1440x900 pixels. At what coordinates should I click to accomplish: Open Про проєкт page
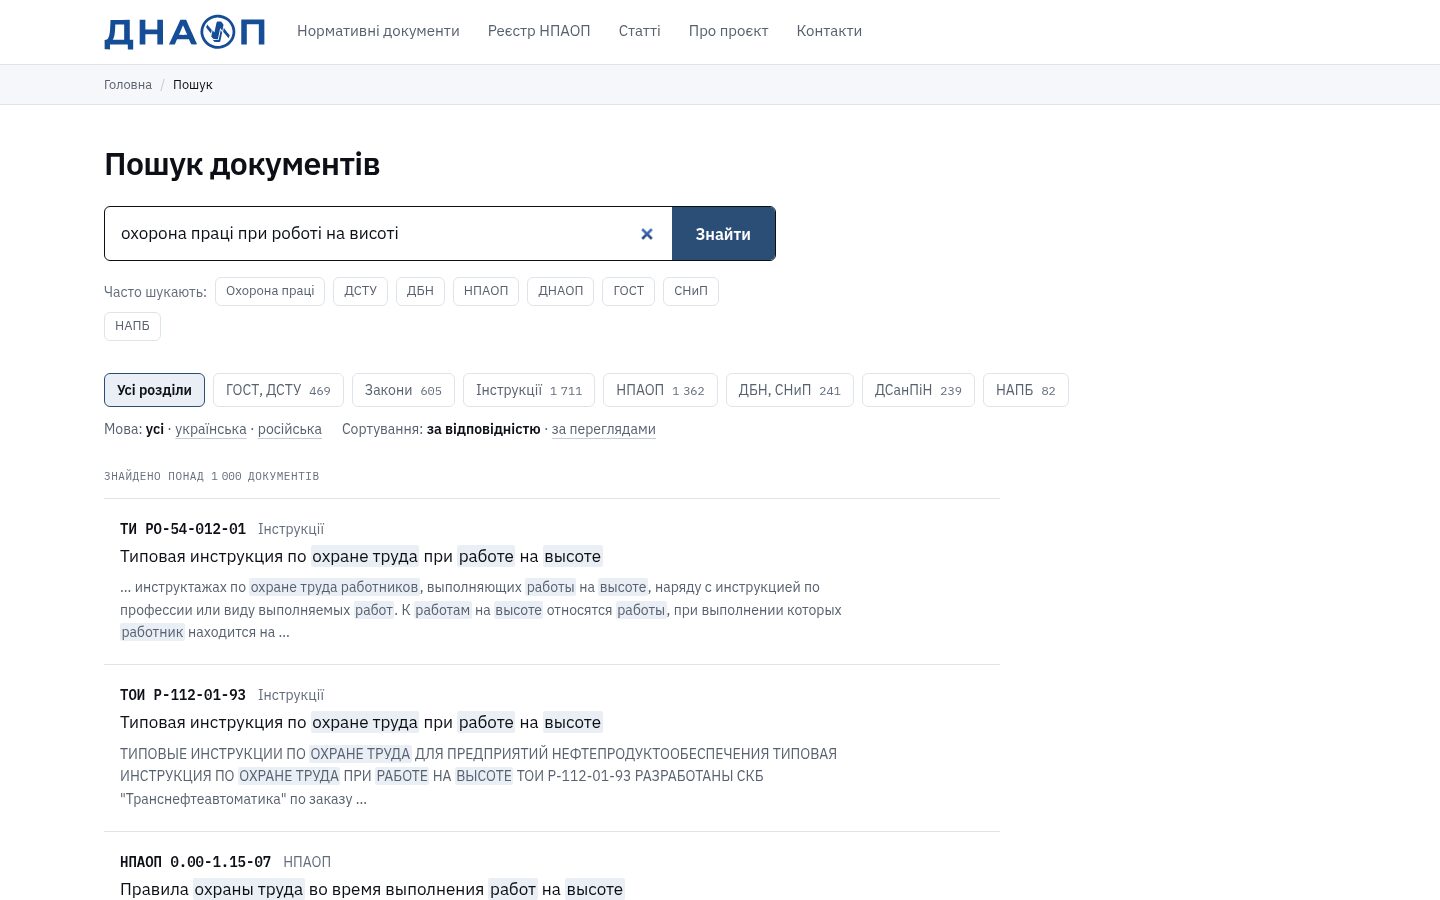click(x=728, y=31)
